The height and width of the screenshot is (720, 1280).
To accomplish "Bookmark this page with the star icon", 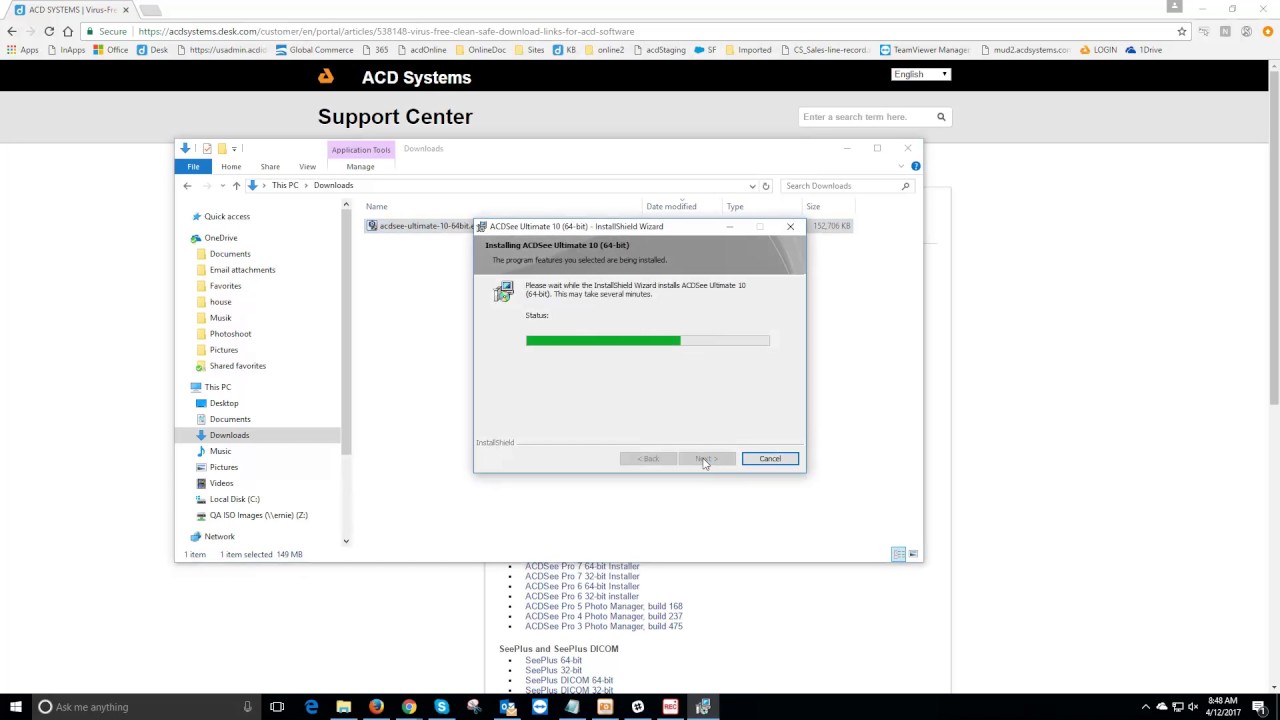I will [1182, 31].
